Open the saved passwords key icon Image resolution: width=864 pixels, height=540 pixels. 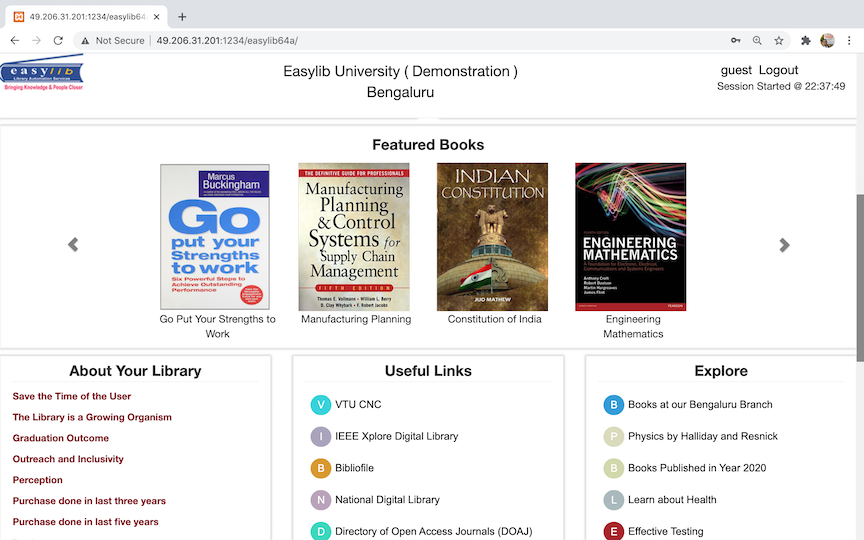tap(736, 40)
